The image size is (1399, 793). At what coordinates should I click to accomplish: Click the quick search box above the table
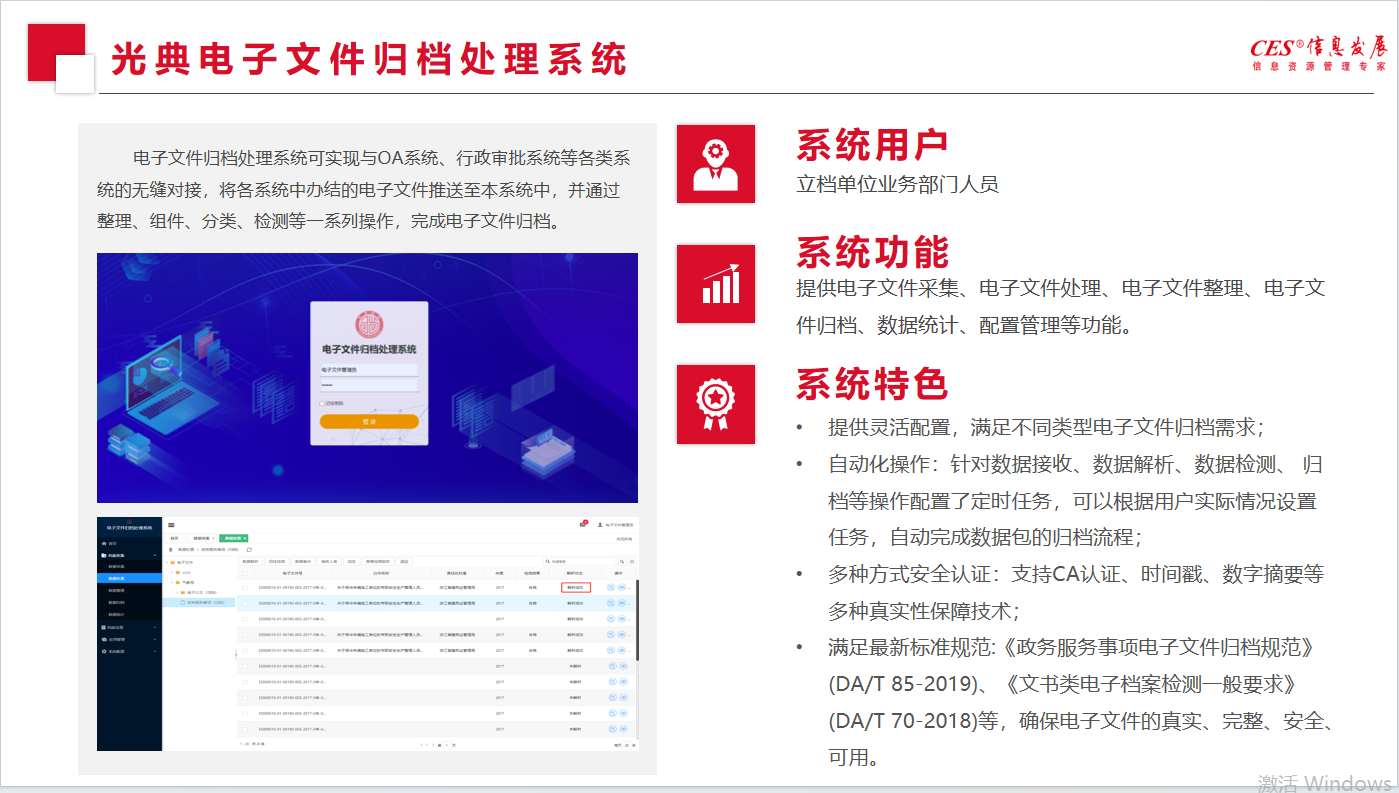(x=580, y=562)
